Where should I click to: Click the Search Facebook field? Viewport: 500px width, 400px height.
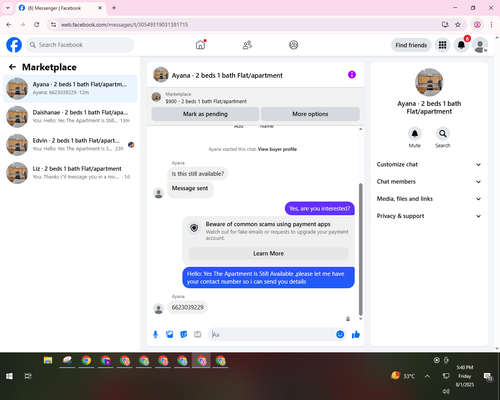(80, 45)
